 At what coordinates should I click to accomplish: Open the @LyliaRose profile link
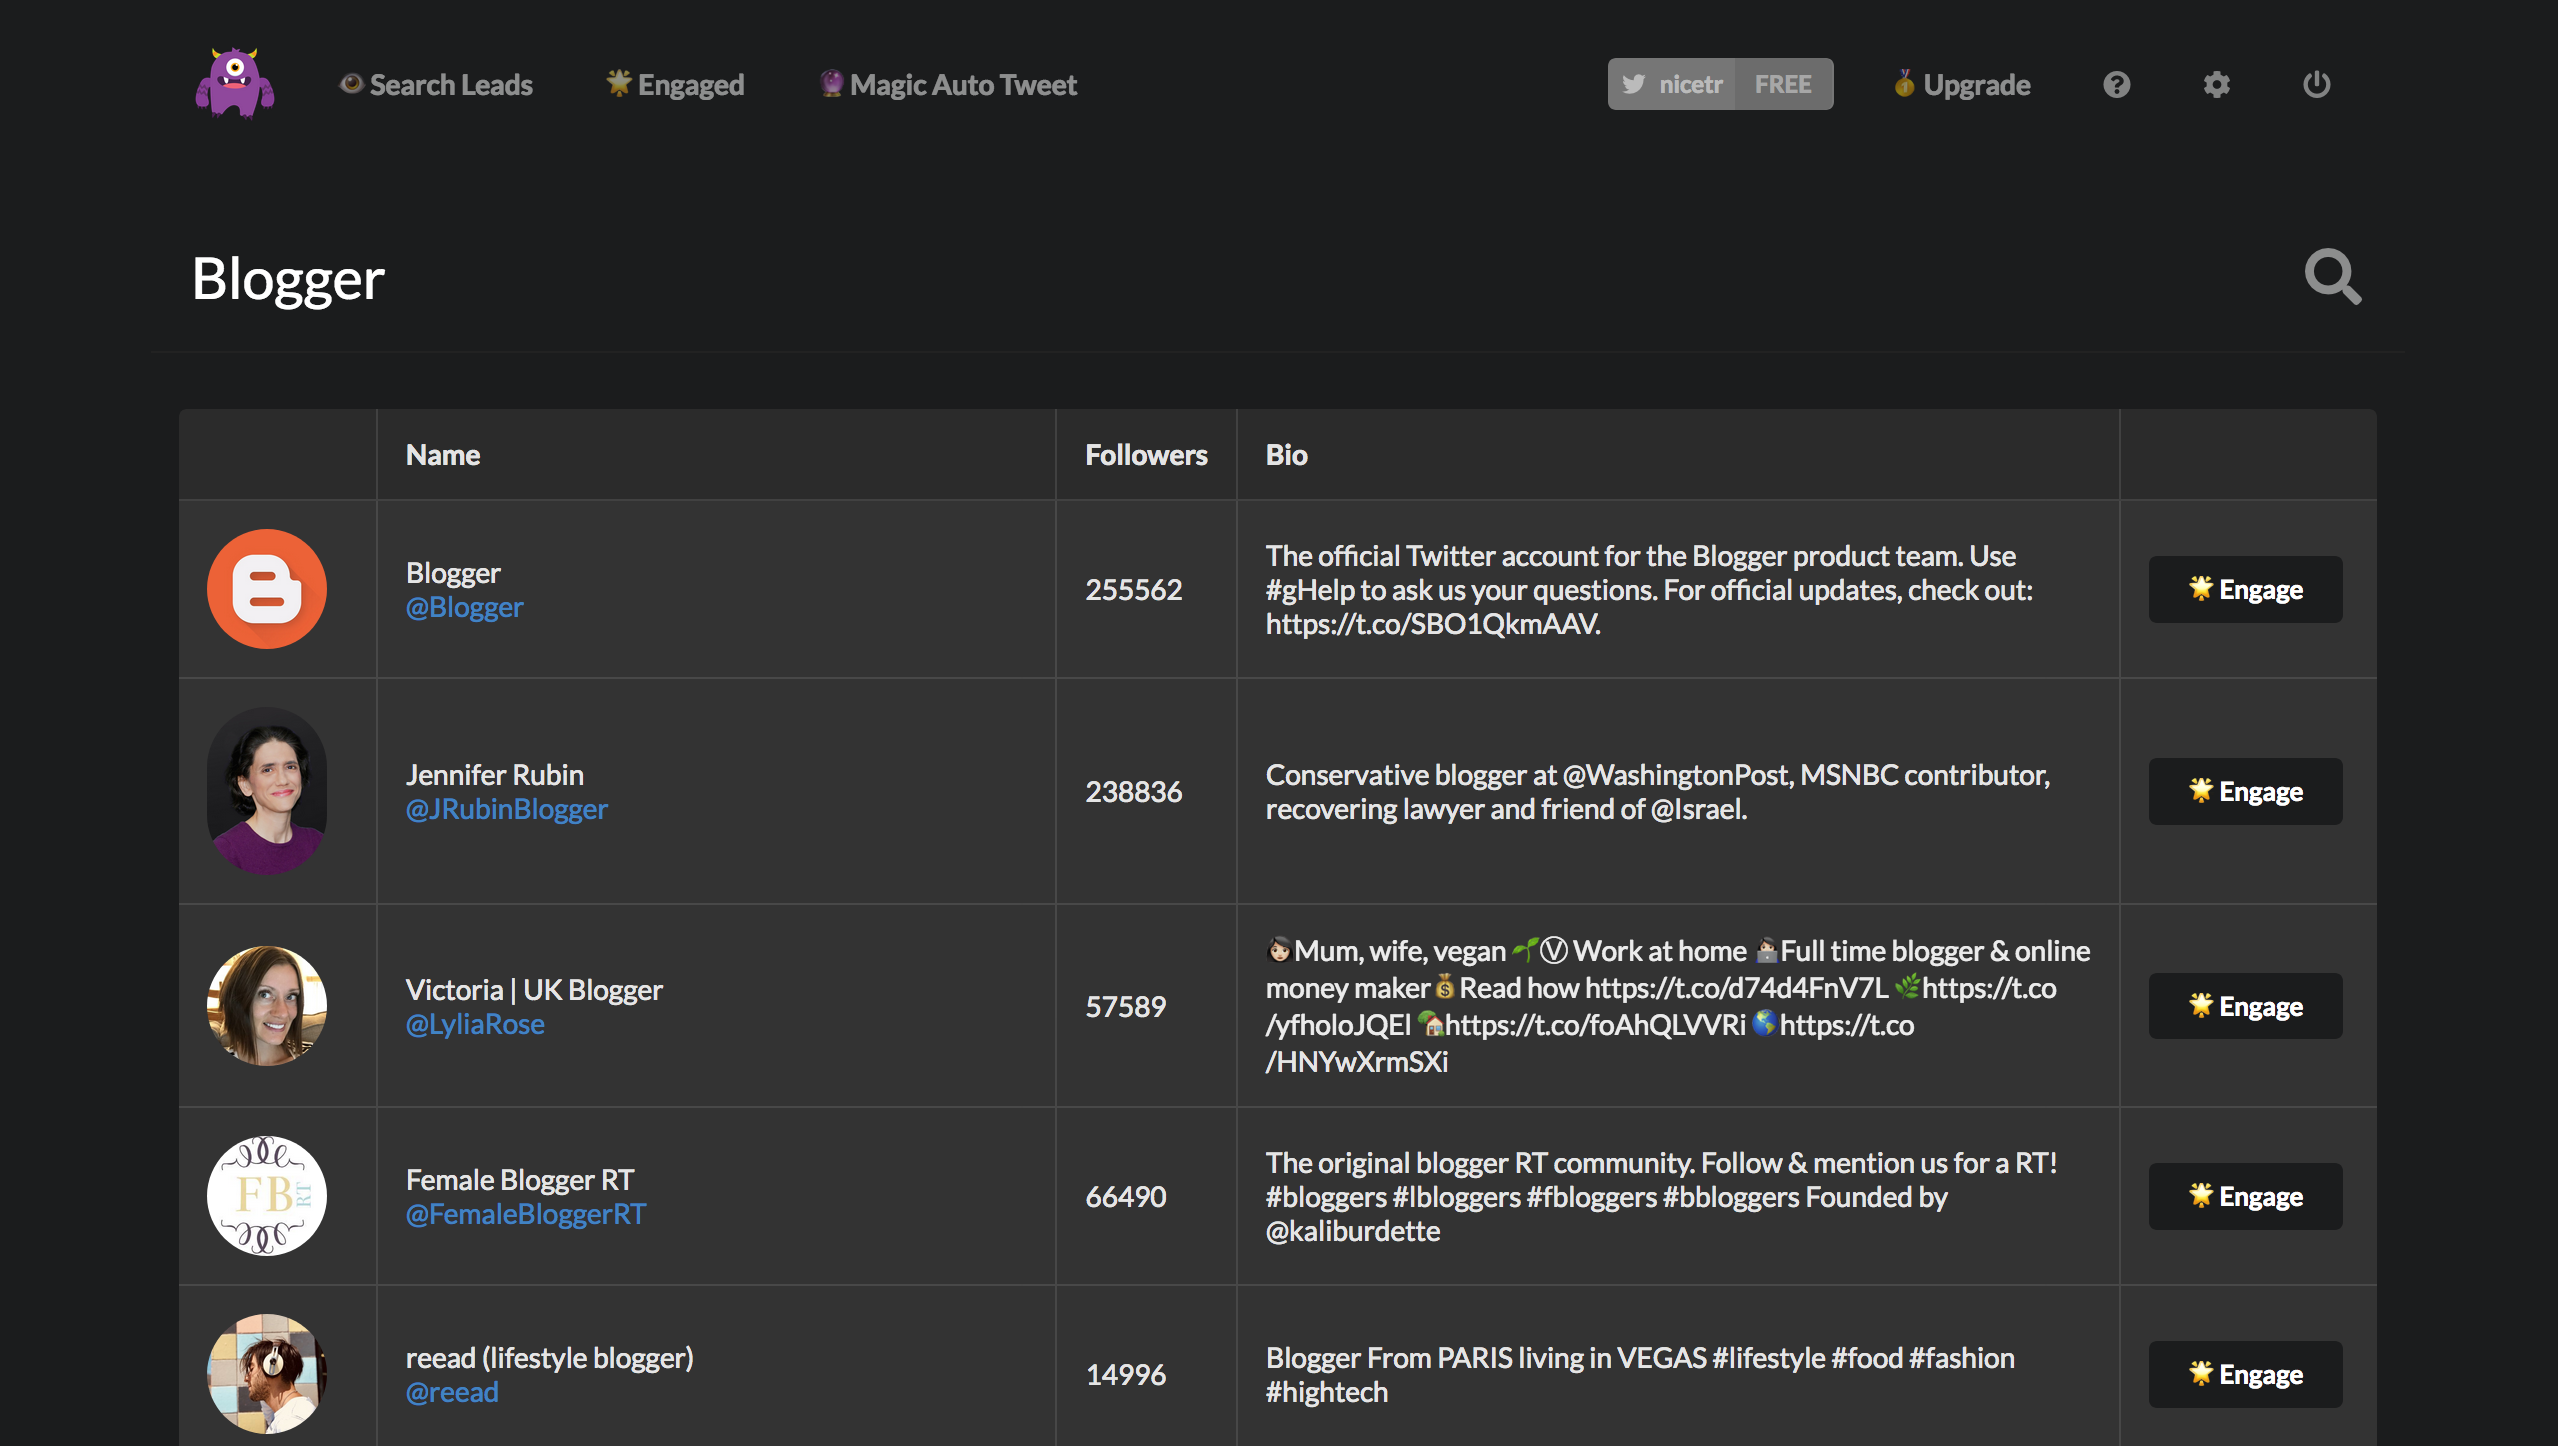tap(475, 1024)
